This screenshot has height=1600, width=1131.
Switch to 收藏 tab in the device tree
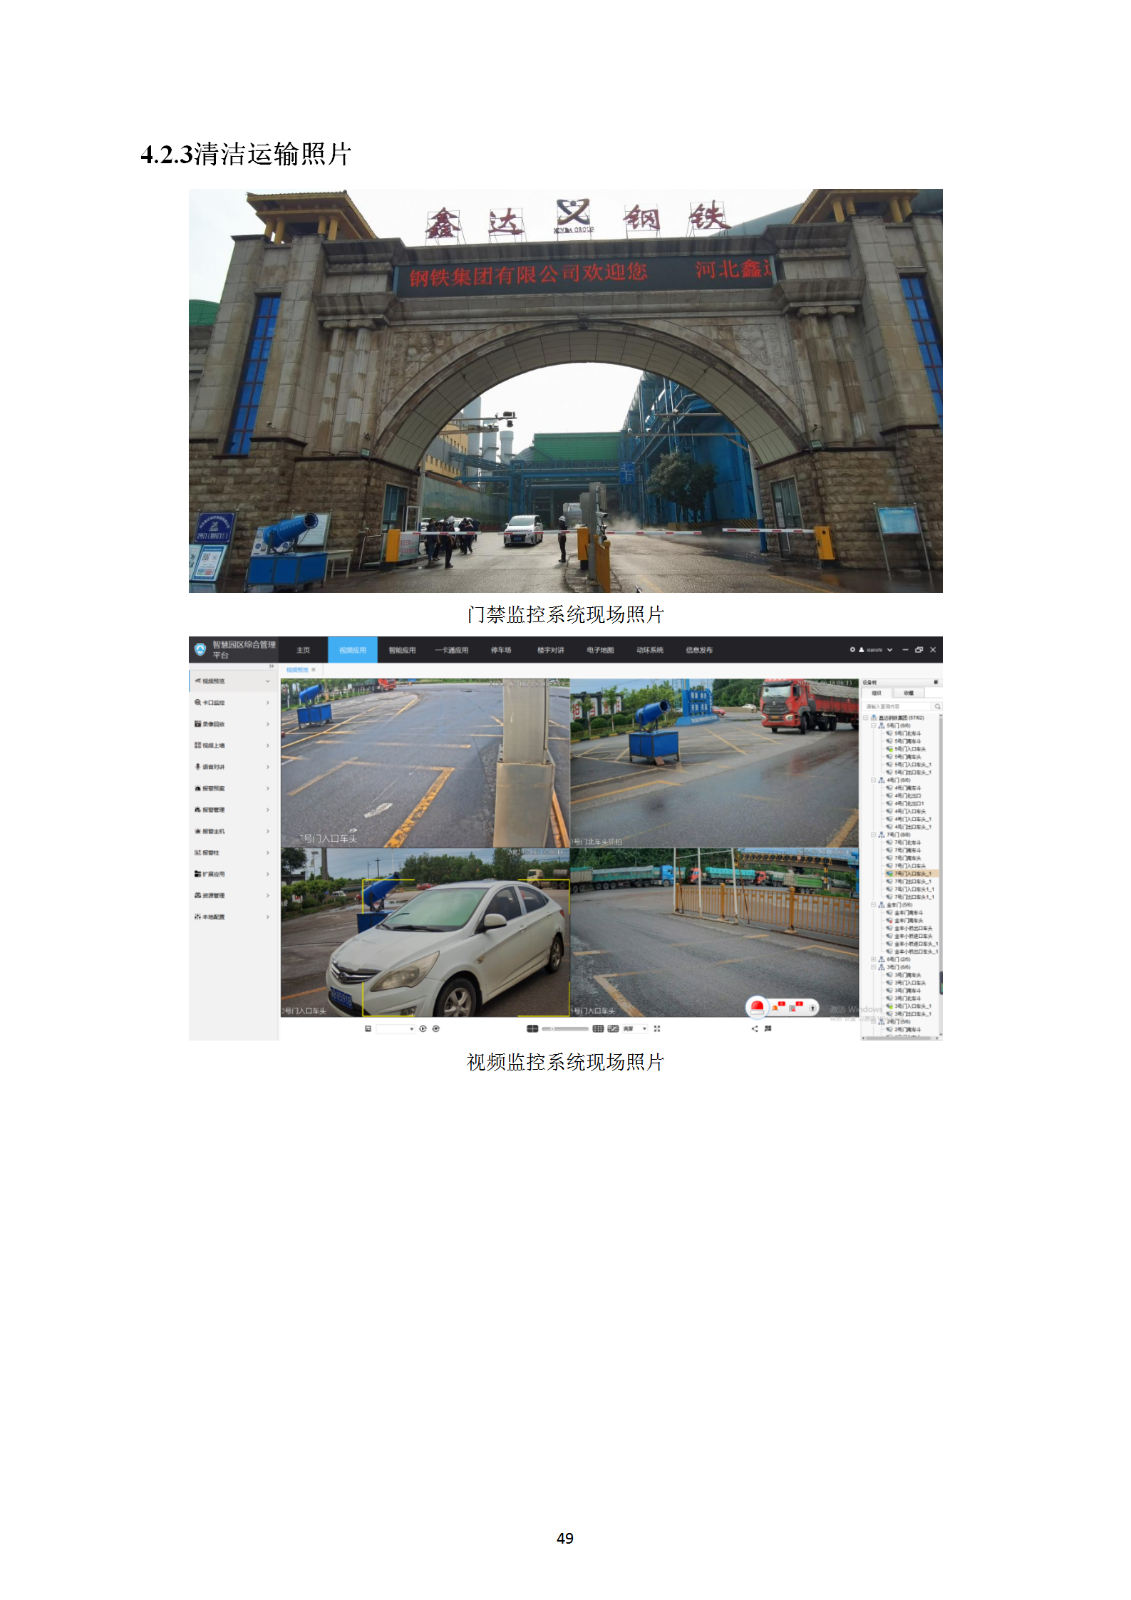[x=908, y=693]
